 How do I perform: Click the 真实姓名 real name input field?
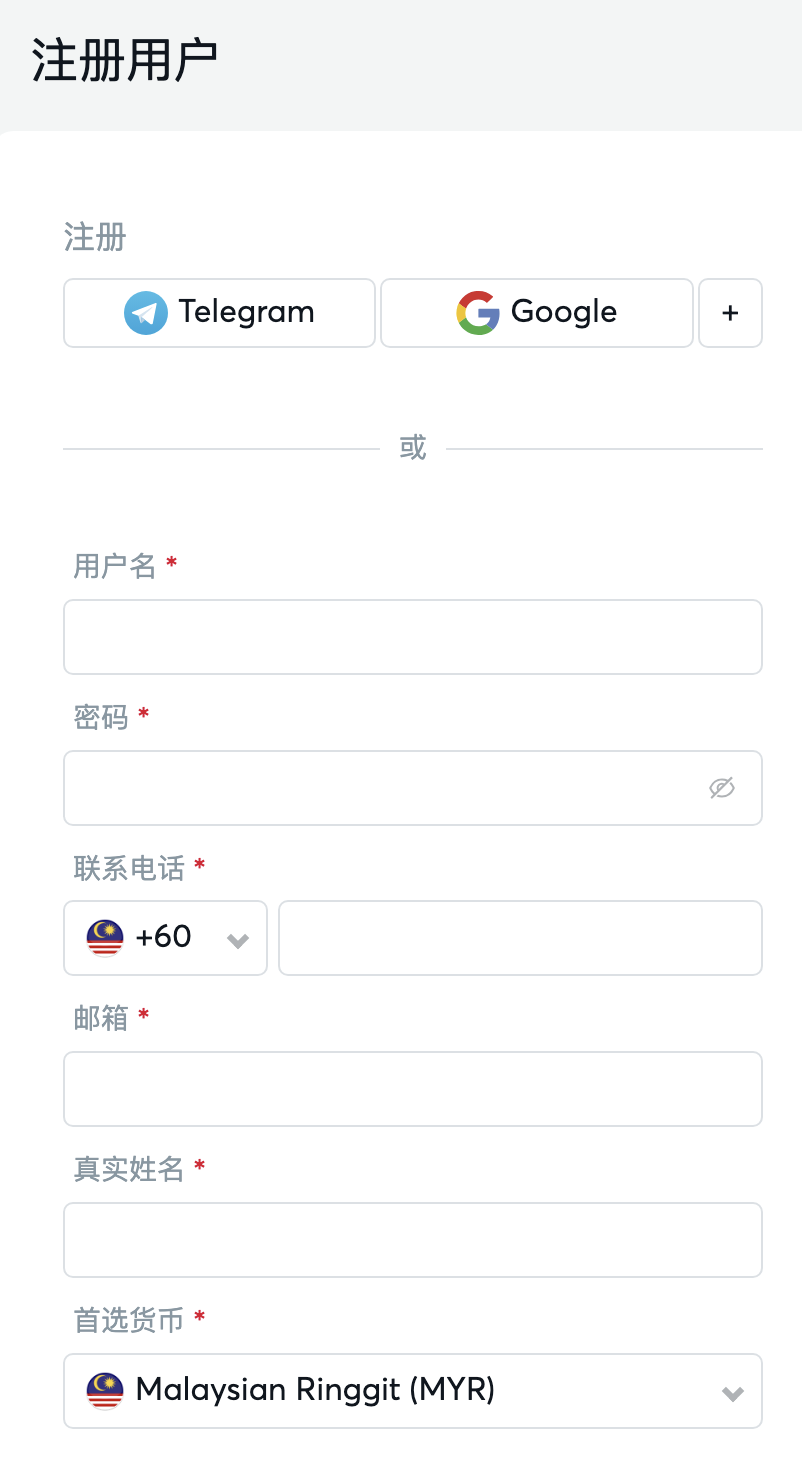coord(412,1240)
